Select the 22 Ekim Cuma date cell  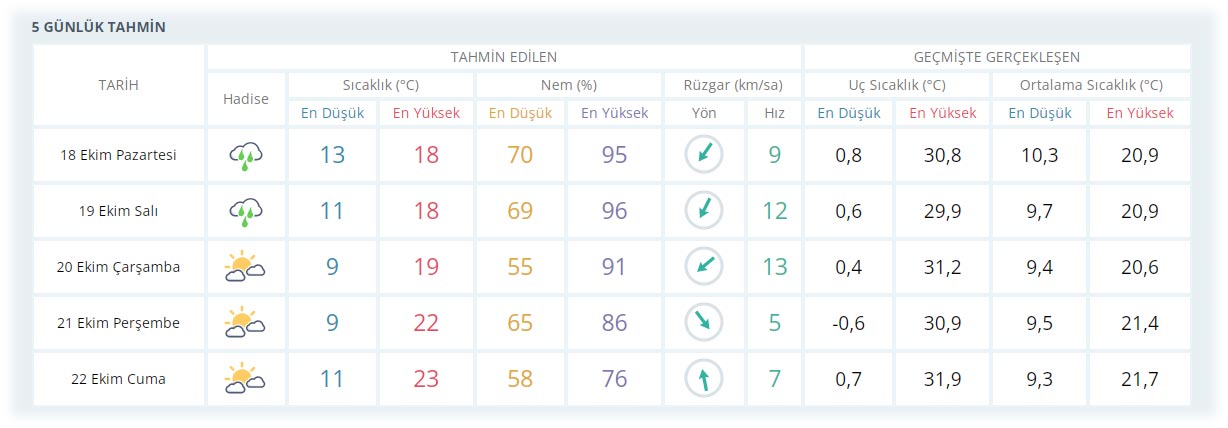(119, 379)
